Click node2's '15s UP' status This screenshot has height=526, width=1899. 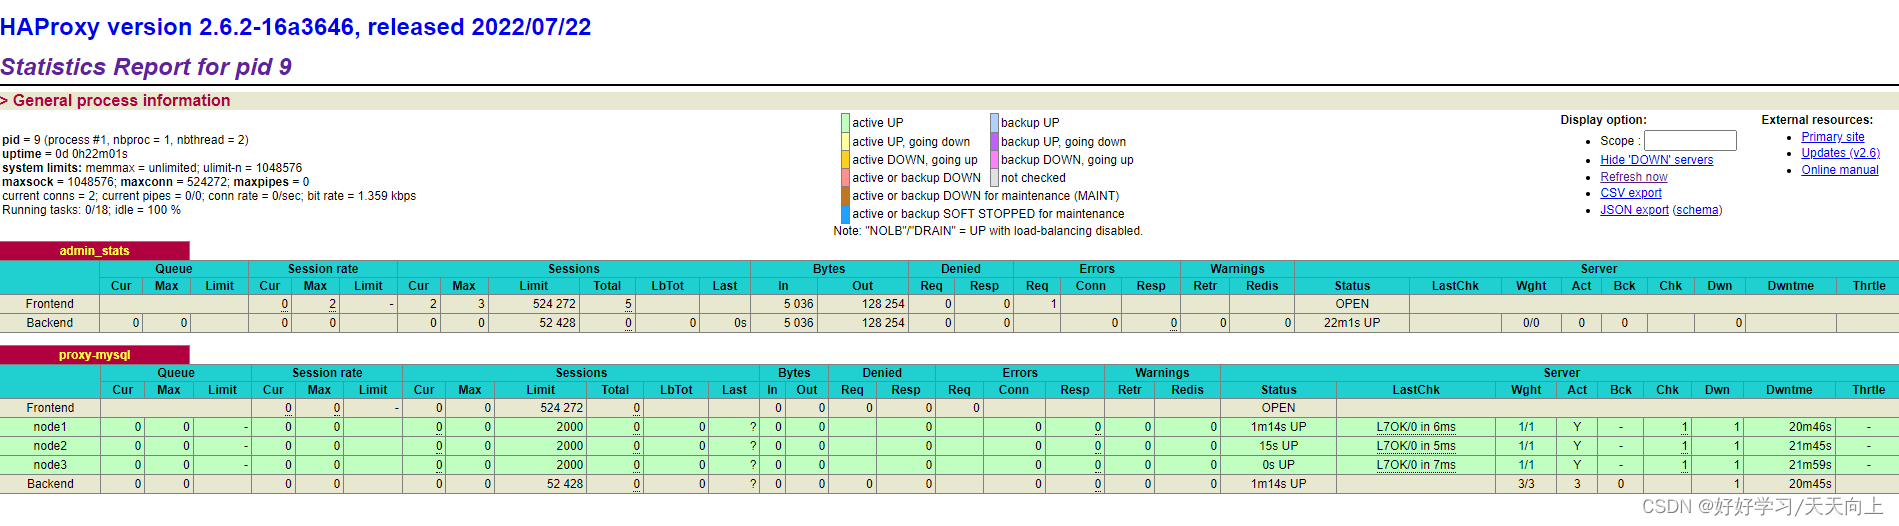point(1278,446)
